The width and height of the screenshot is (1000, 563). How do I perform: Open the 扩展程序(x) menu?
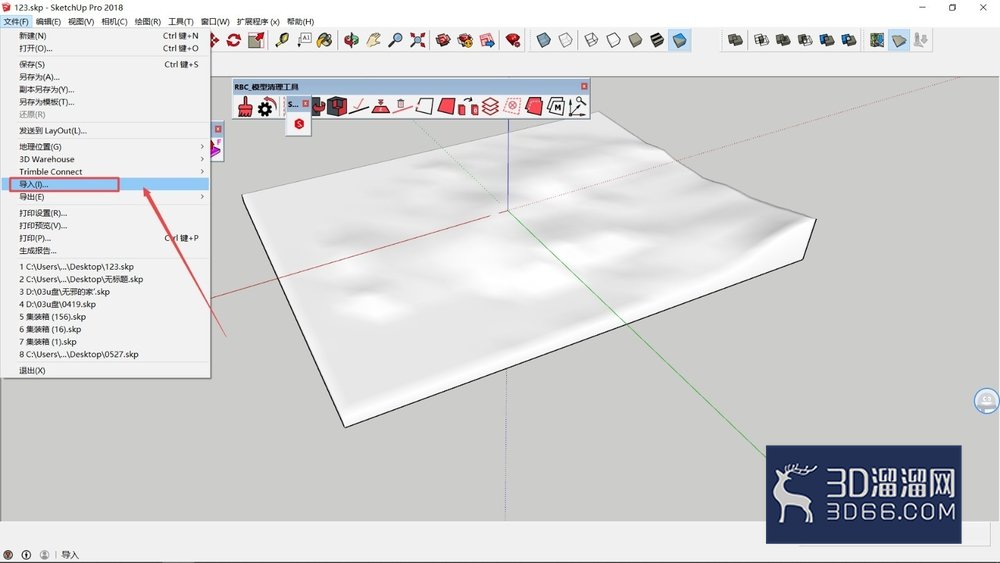click(x=258, y=21)
